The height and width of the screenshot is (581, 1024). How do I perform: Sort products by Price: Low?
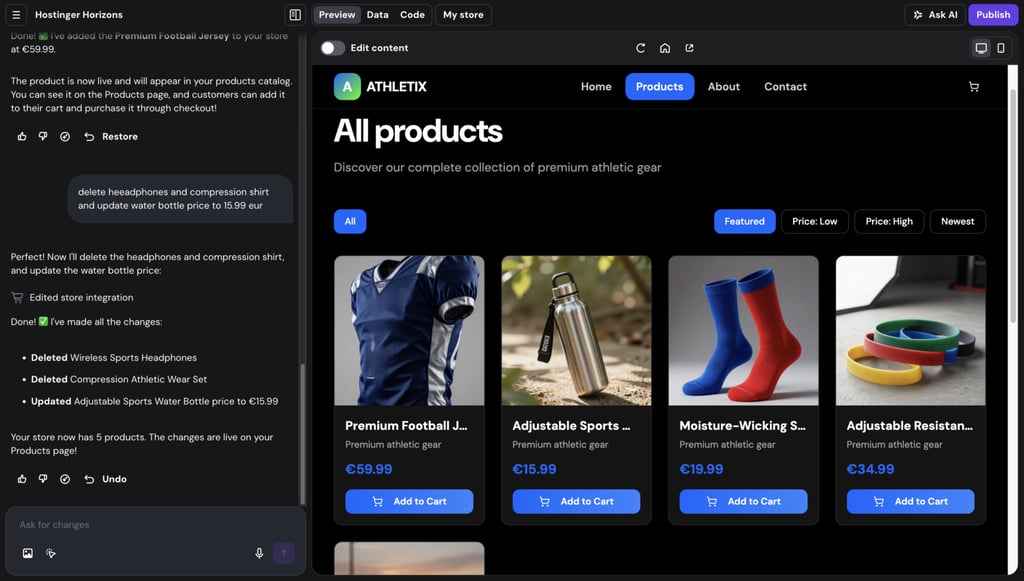tap(814, 221)
